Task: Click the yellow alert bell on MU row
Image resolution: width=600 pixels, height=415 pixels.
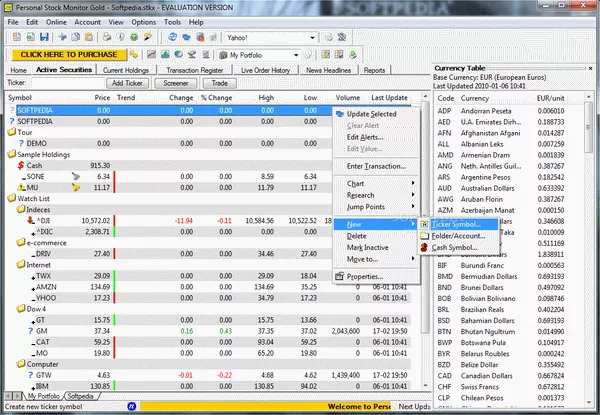Action: [x=76, y=187]
